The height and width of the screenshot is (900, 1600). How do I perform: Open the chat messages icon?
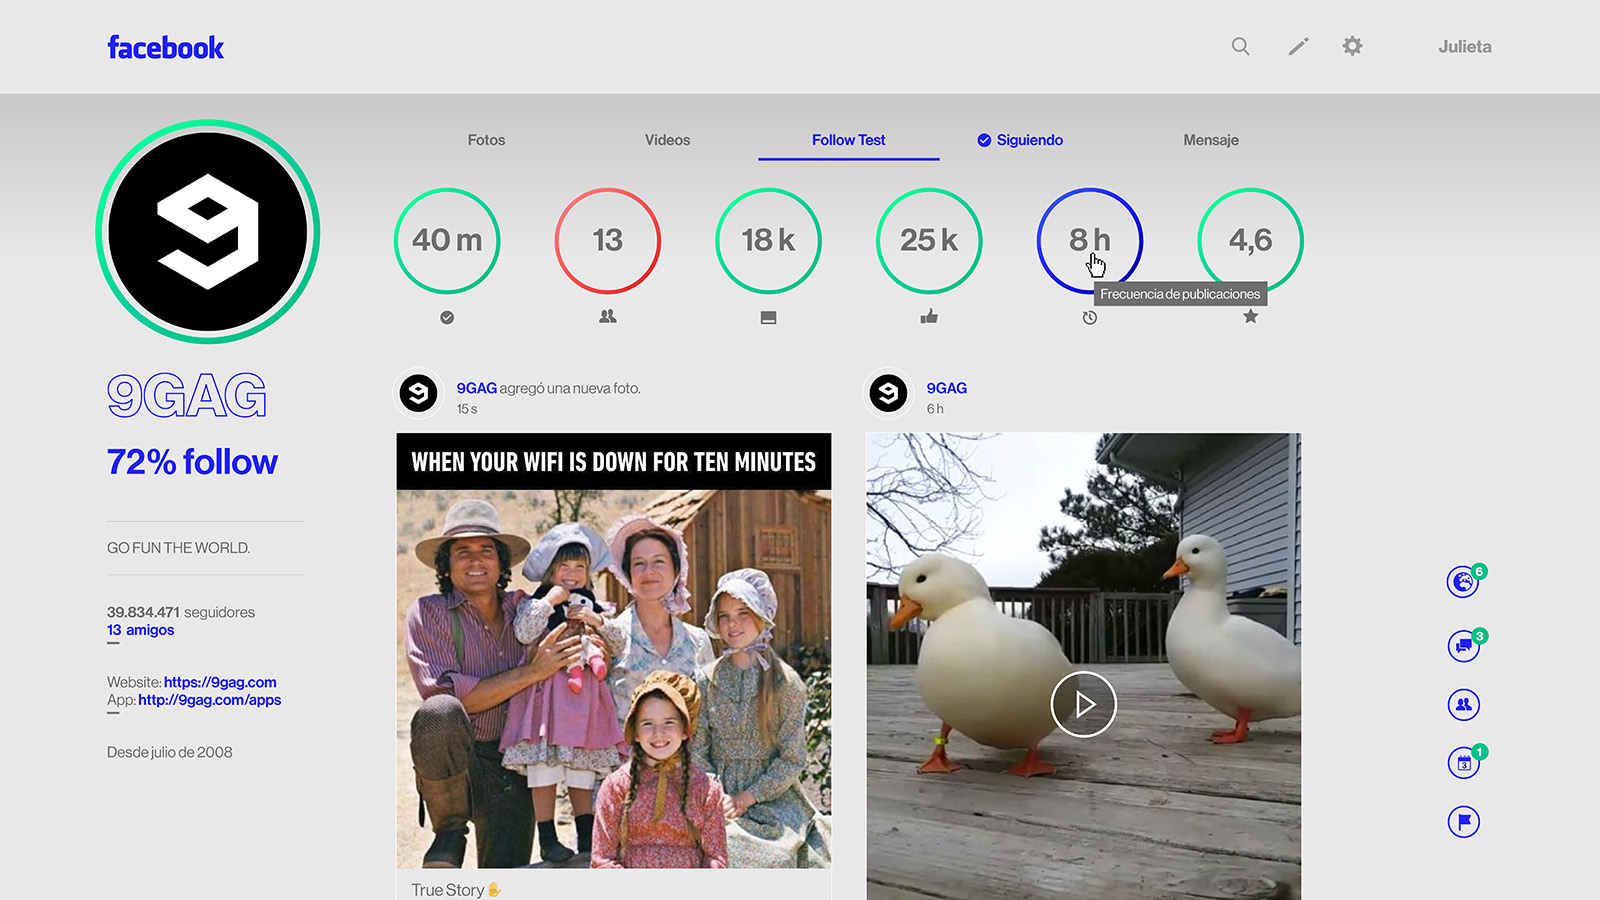coord(1463,645)
